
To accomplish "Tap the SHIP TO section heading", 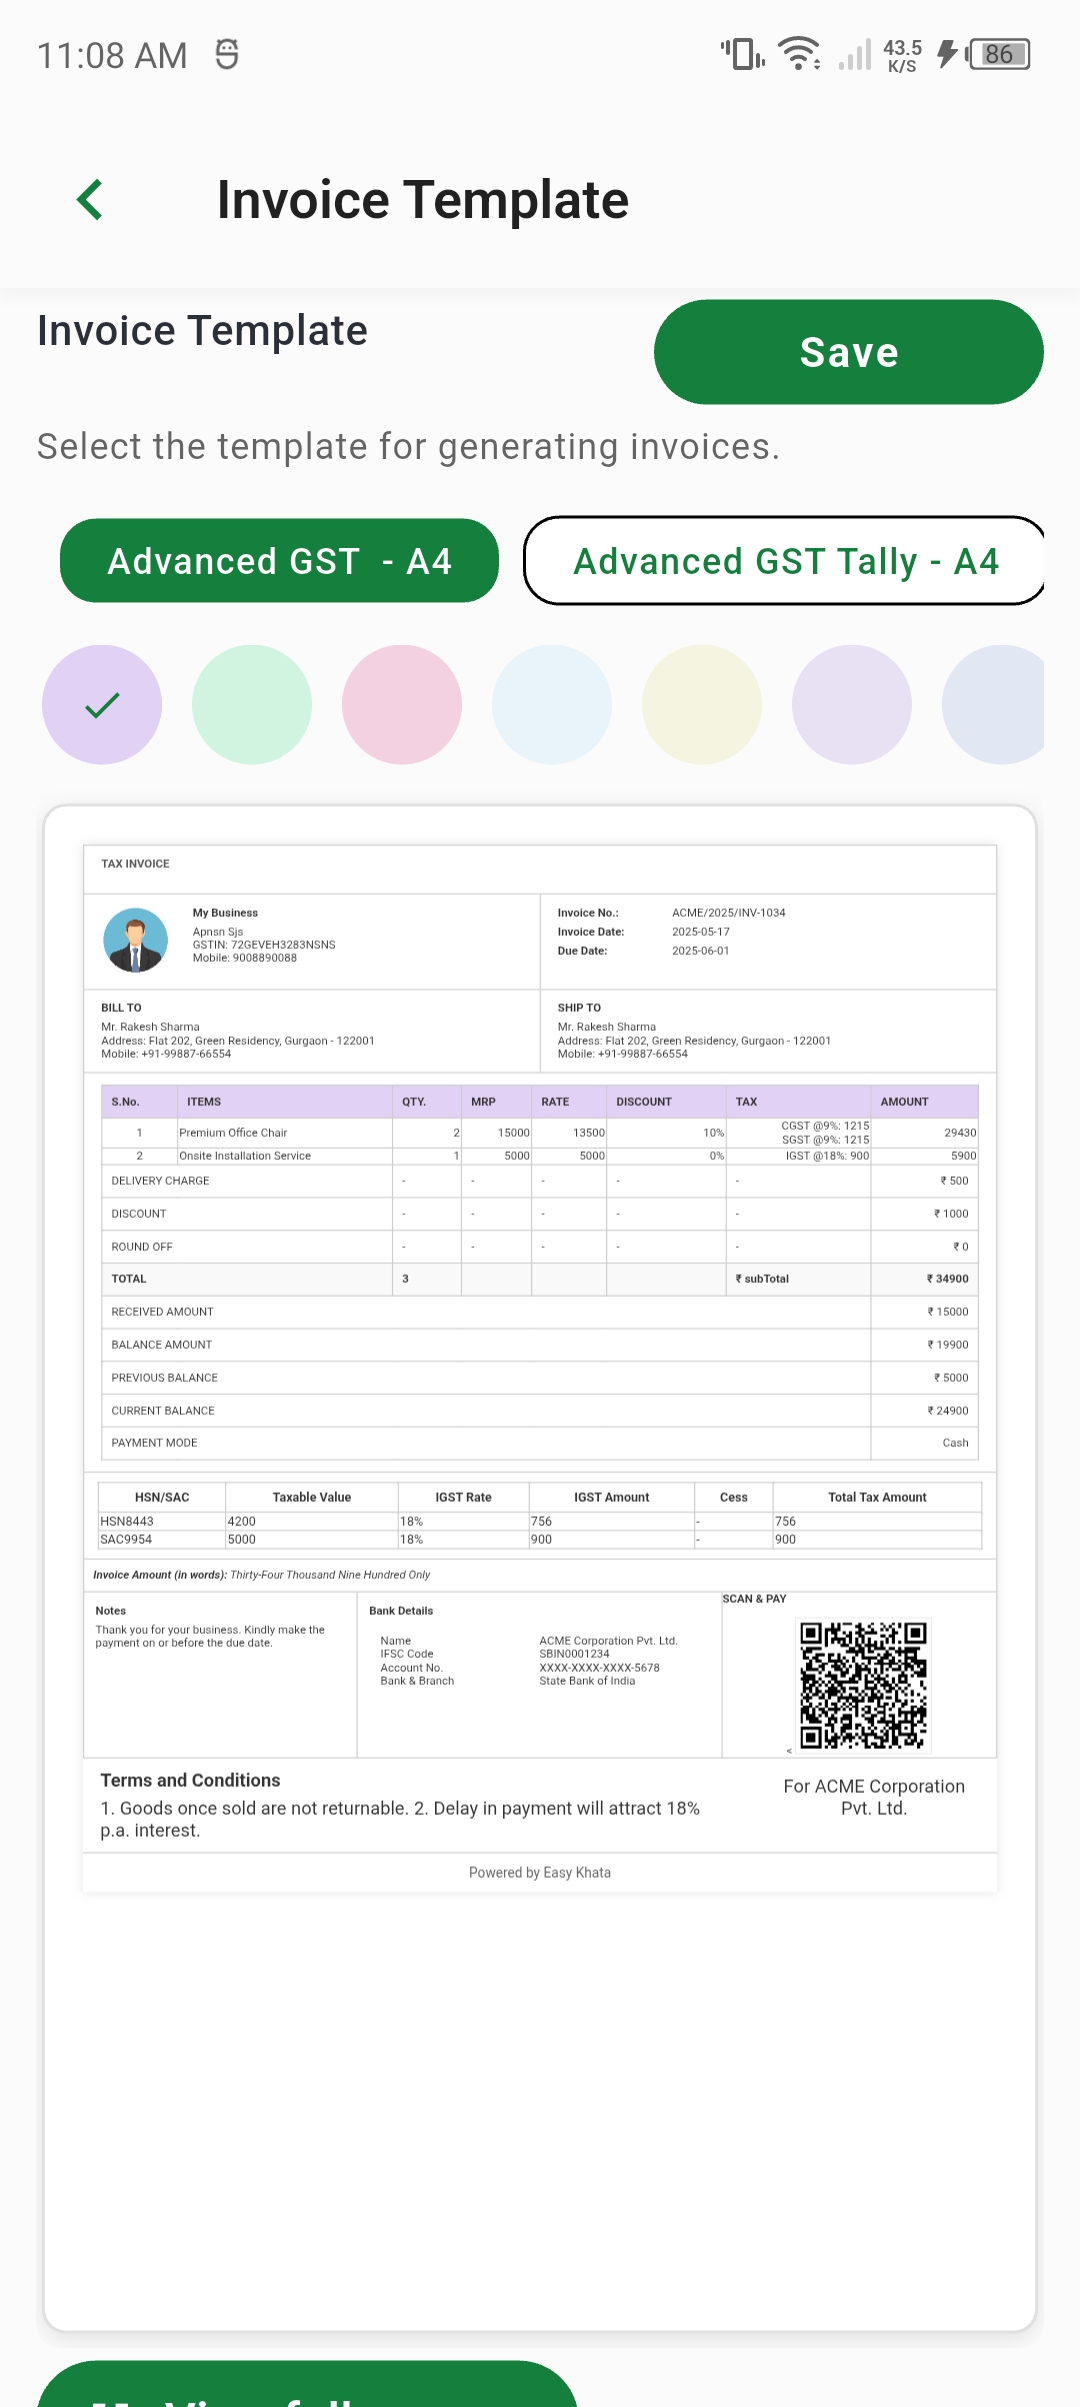I will (579, 1008).
